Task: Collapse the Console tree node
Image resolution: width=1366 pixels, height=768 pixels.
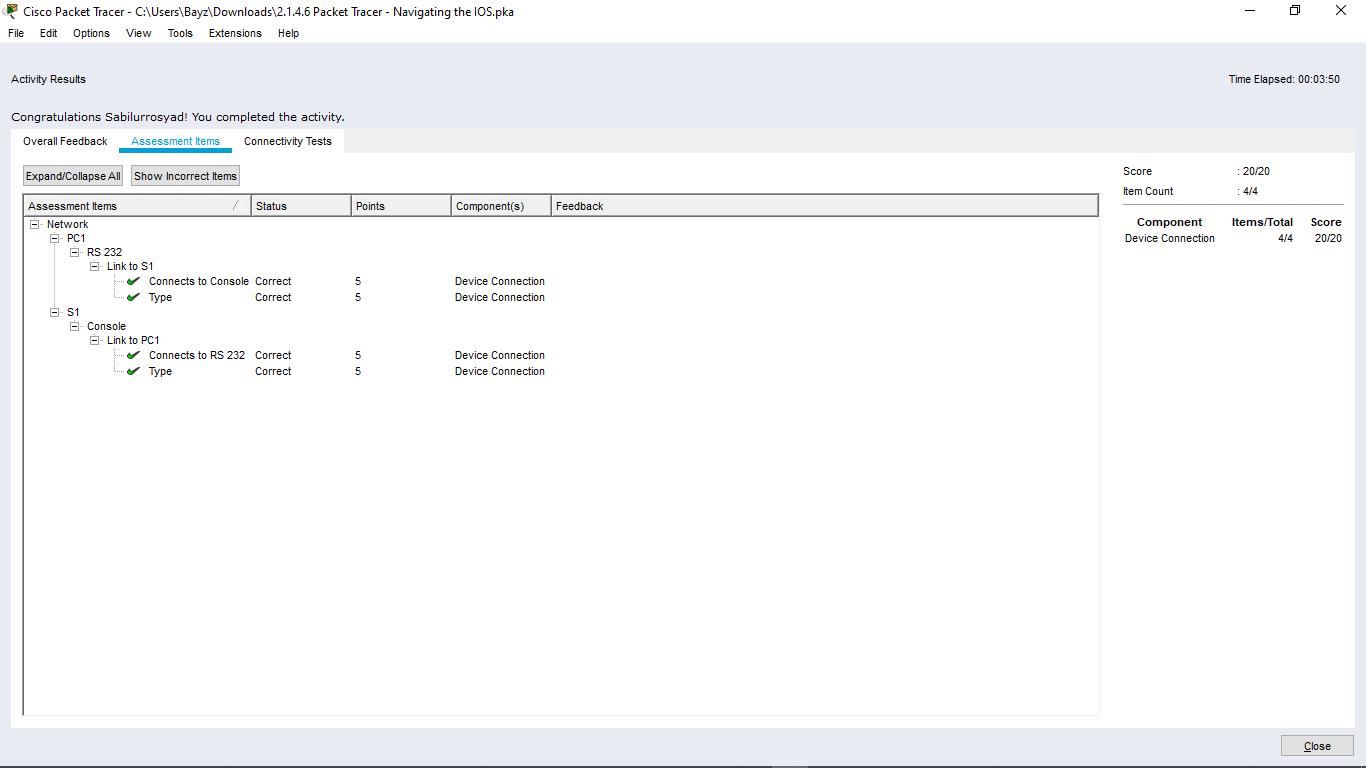Action: pos(75,326)
